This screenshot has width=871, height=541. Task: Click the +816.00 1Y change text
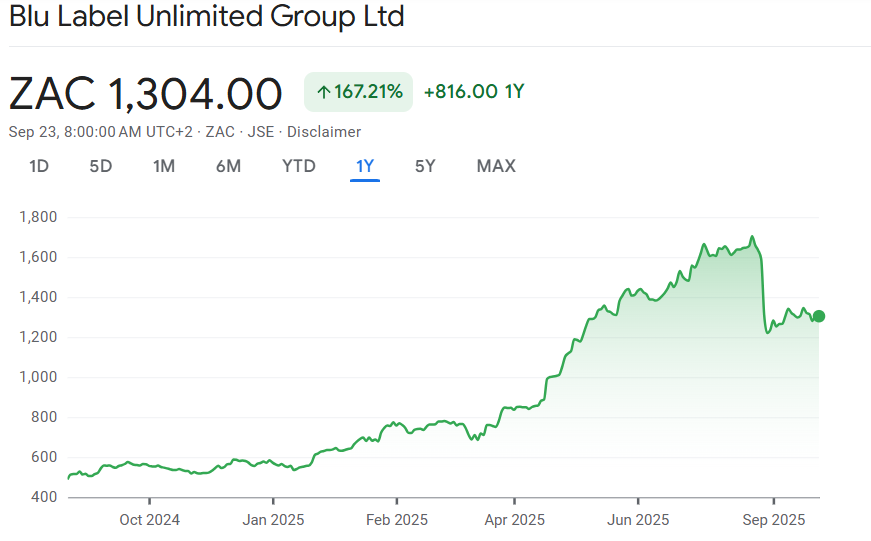coord(474,92)
